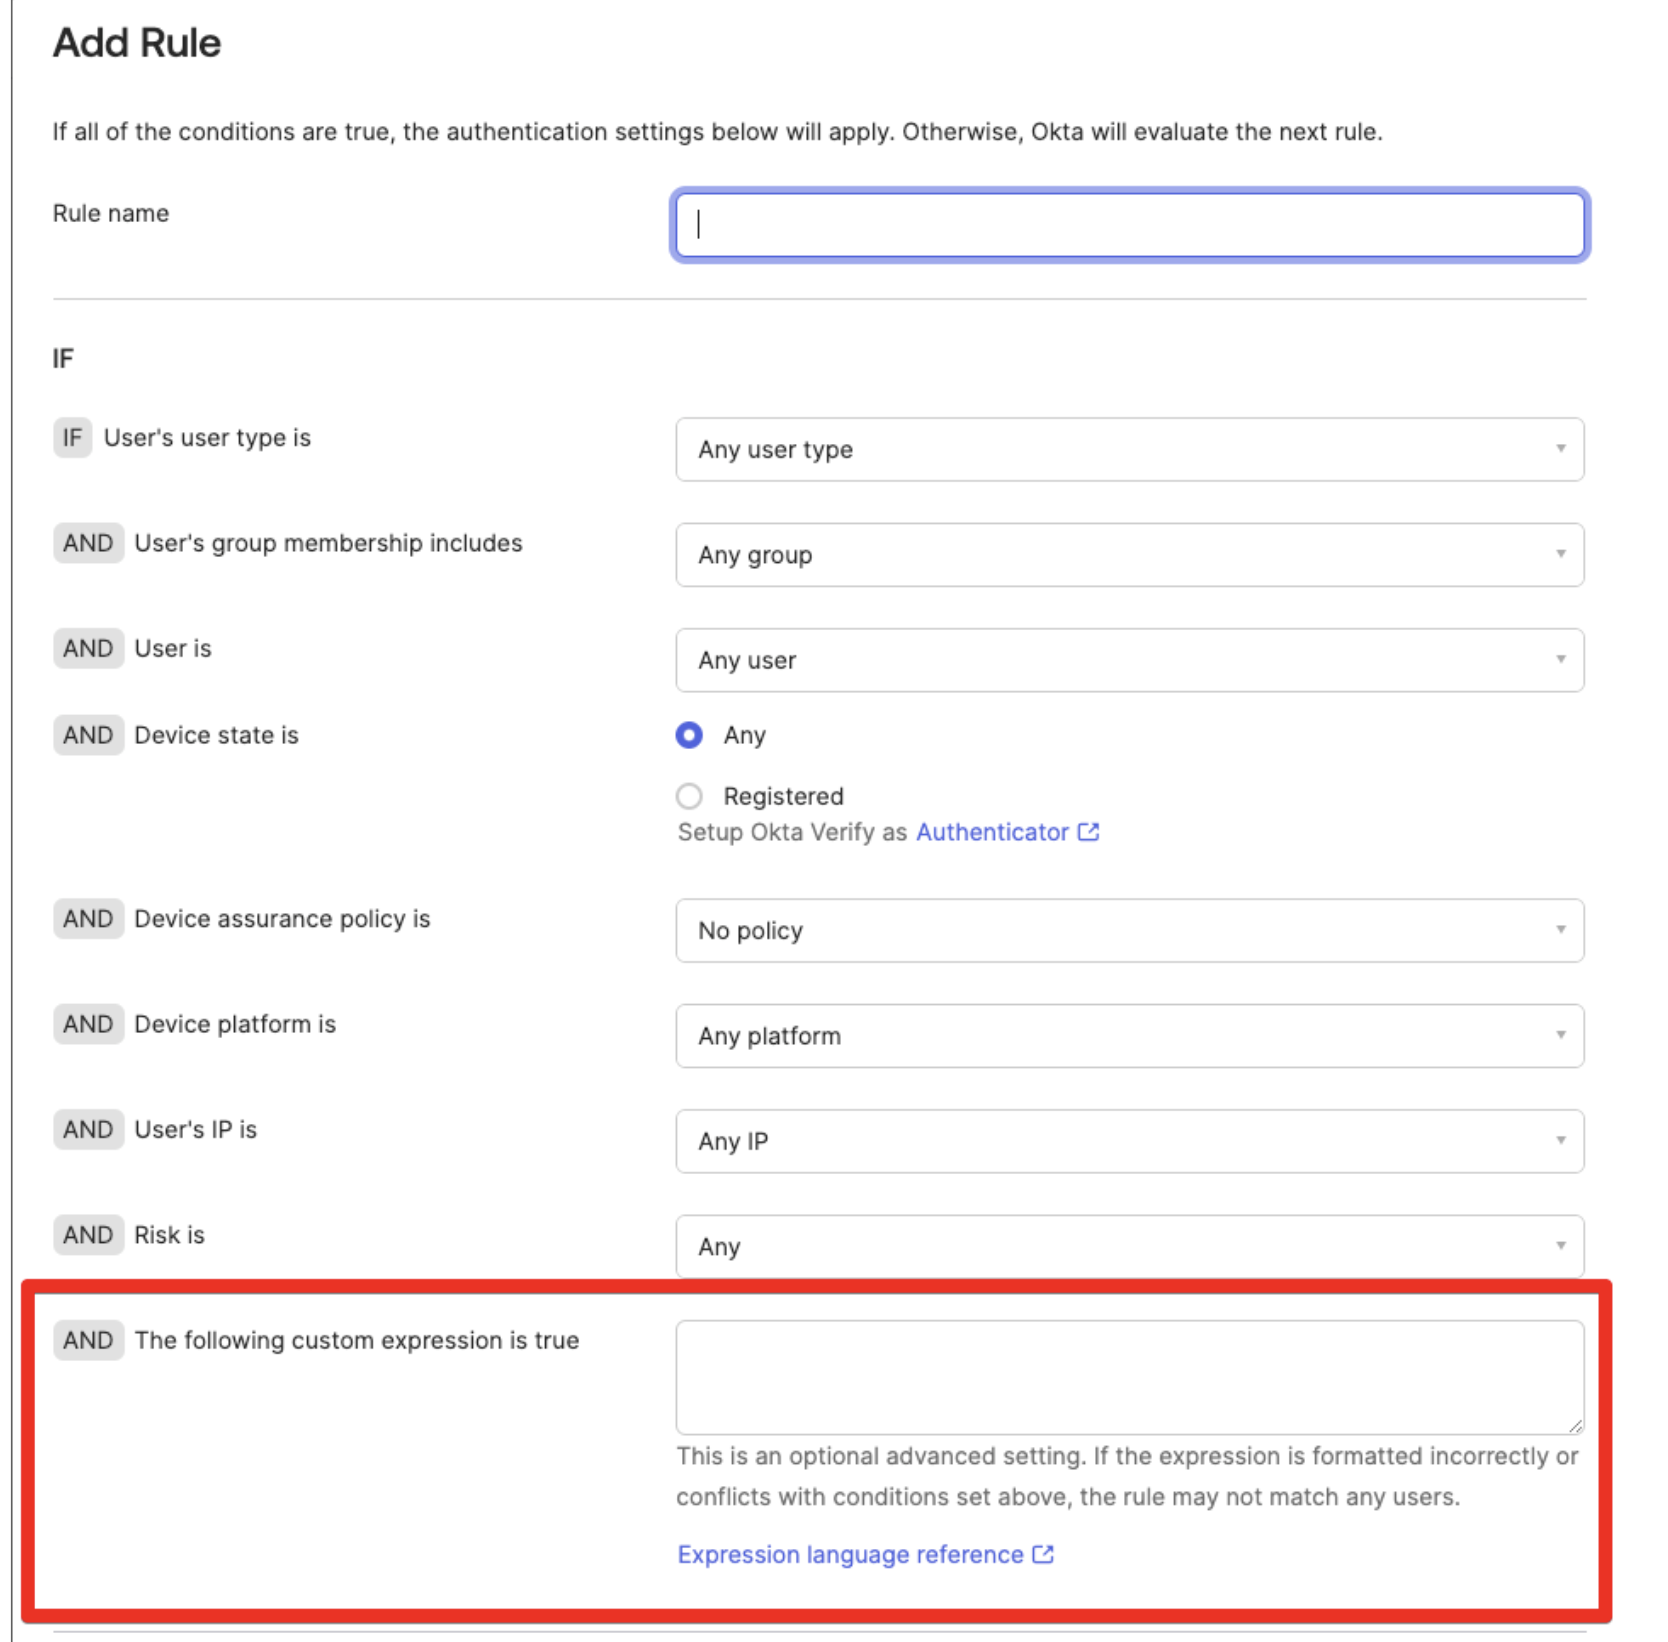Select the Any device state radio button
Viewport: 1668px width, 1642px height.
[x=689, y=734]
